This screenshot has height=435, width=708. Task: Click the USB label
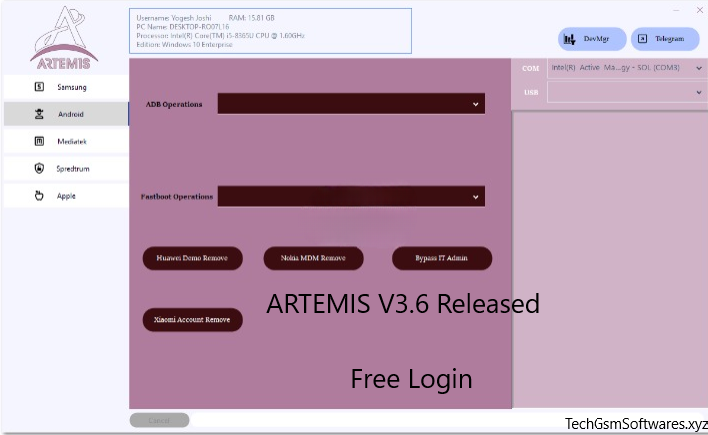pos(531,93)
